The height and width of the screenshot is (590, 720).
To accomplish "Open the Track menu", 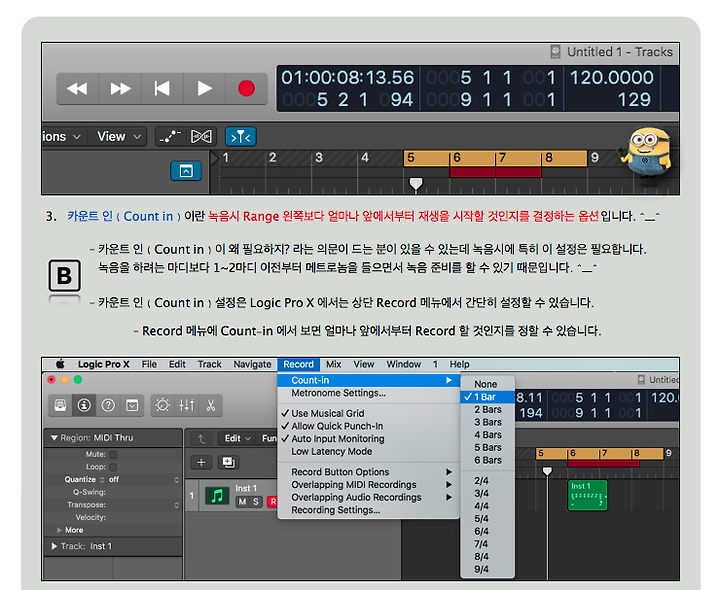I will click(x=209, y=364).
